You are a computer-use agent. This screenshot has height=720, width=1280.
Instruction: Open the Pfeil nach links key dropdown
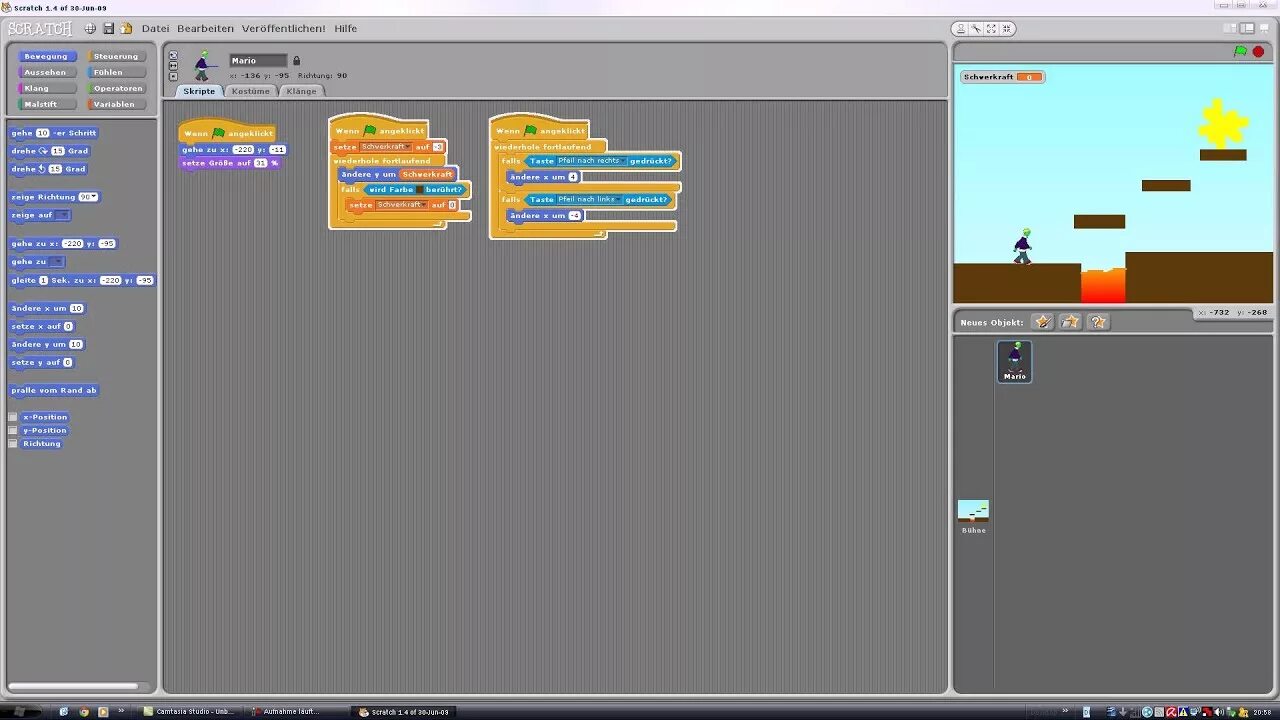coord(589,199)
